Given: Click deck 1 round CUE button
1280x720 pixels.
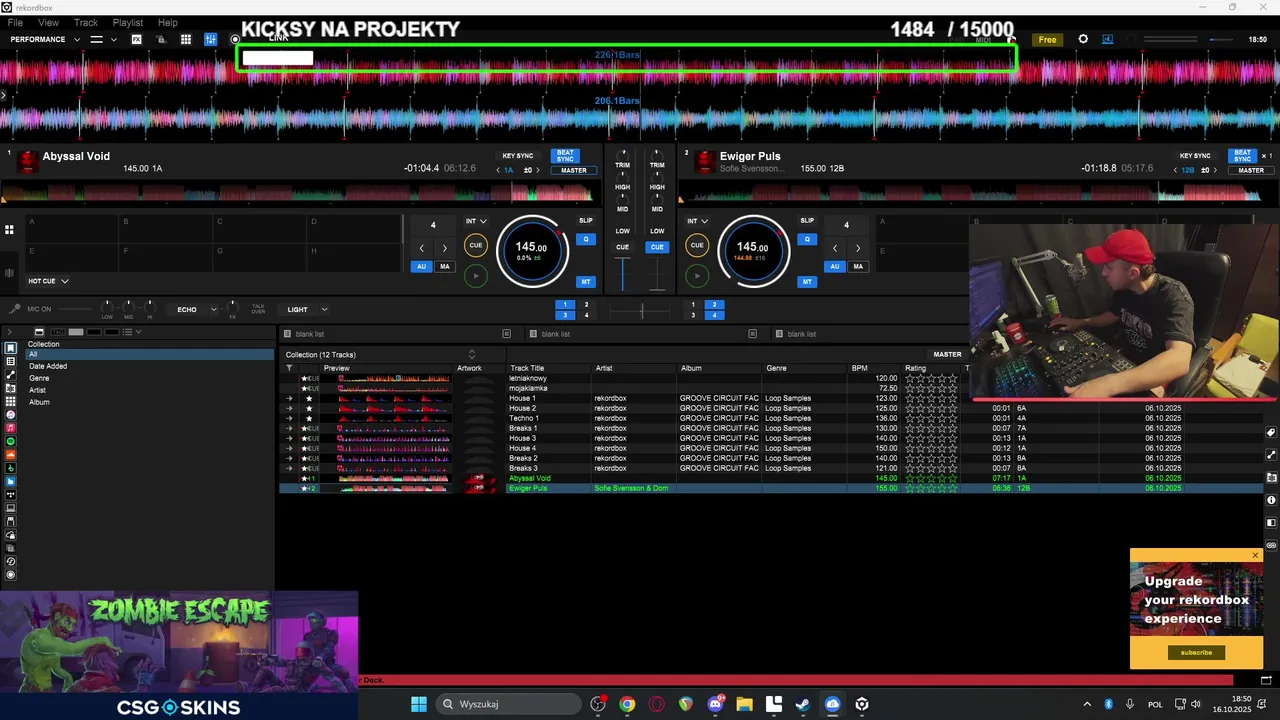Looking at the screenshot, I should tap(476, 245).
